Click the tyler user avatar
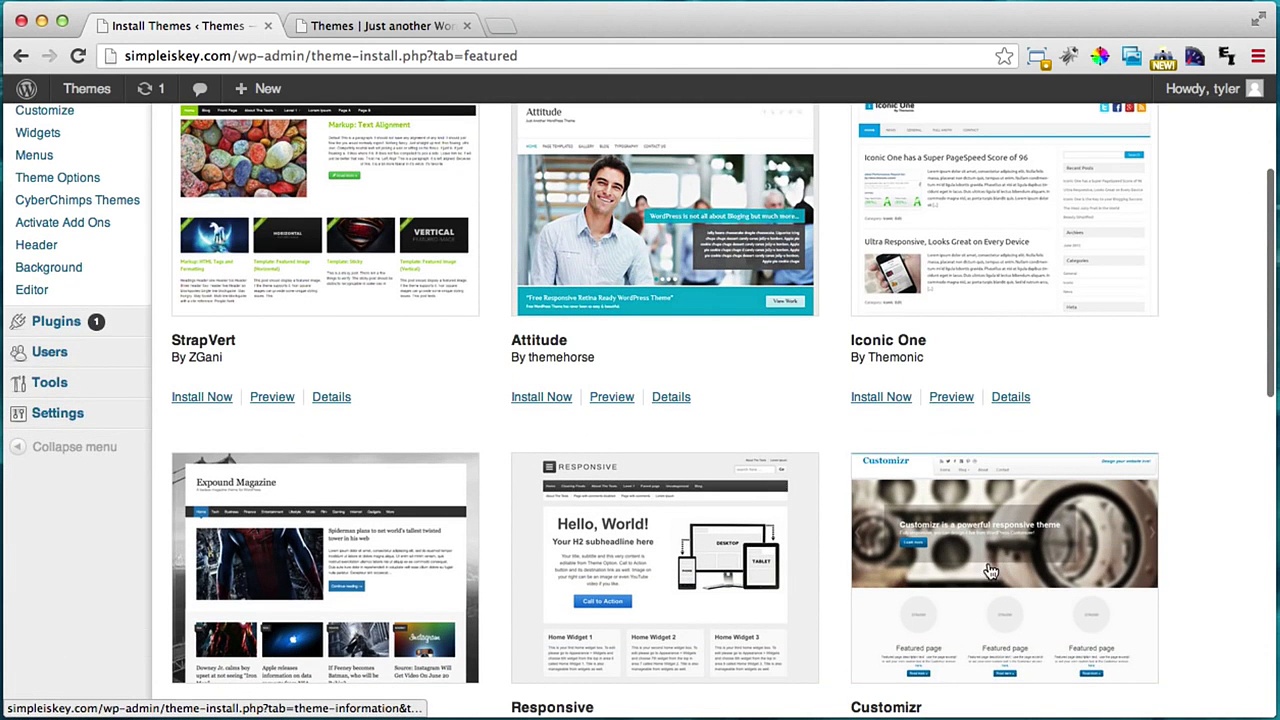Screen dimensions: 1280x720 click(x=1255, y=89)
